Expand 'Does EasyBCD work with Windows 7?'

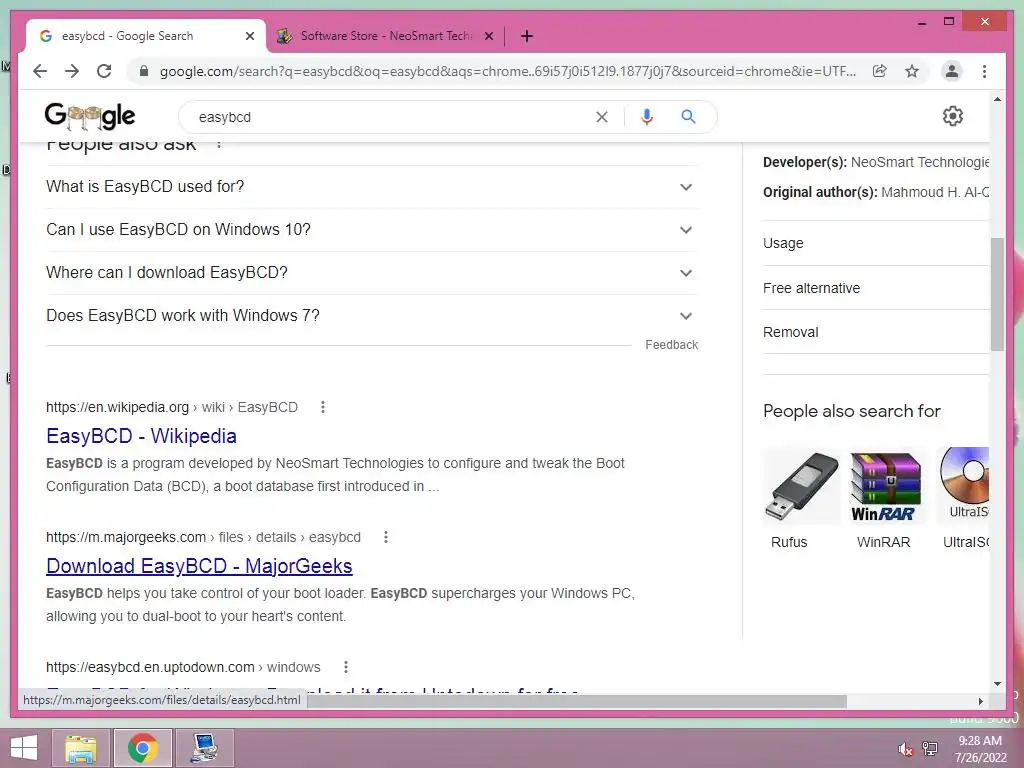click(372, 316)
